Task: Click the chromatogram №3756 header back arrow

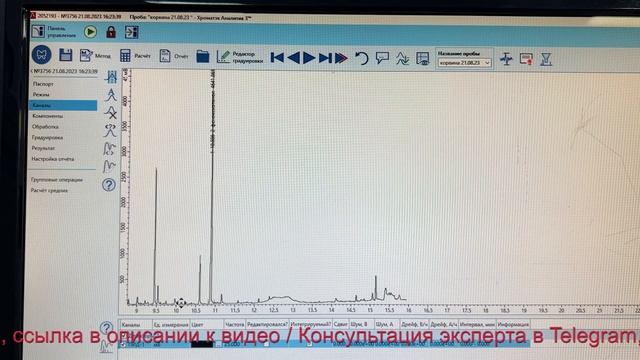Action: click(x=33, y=71)
